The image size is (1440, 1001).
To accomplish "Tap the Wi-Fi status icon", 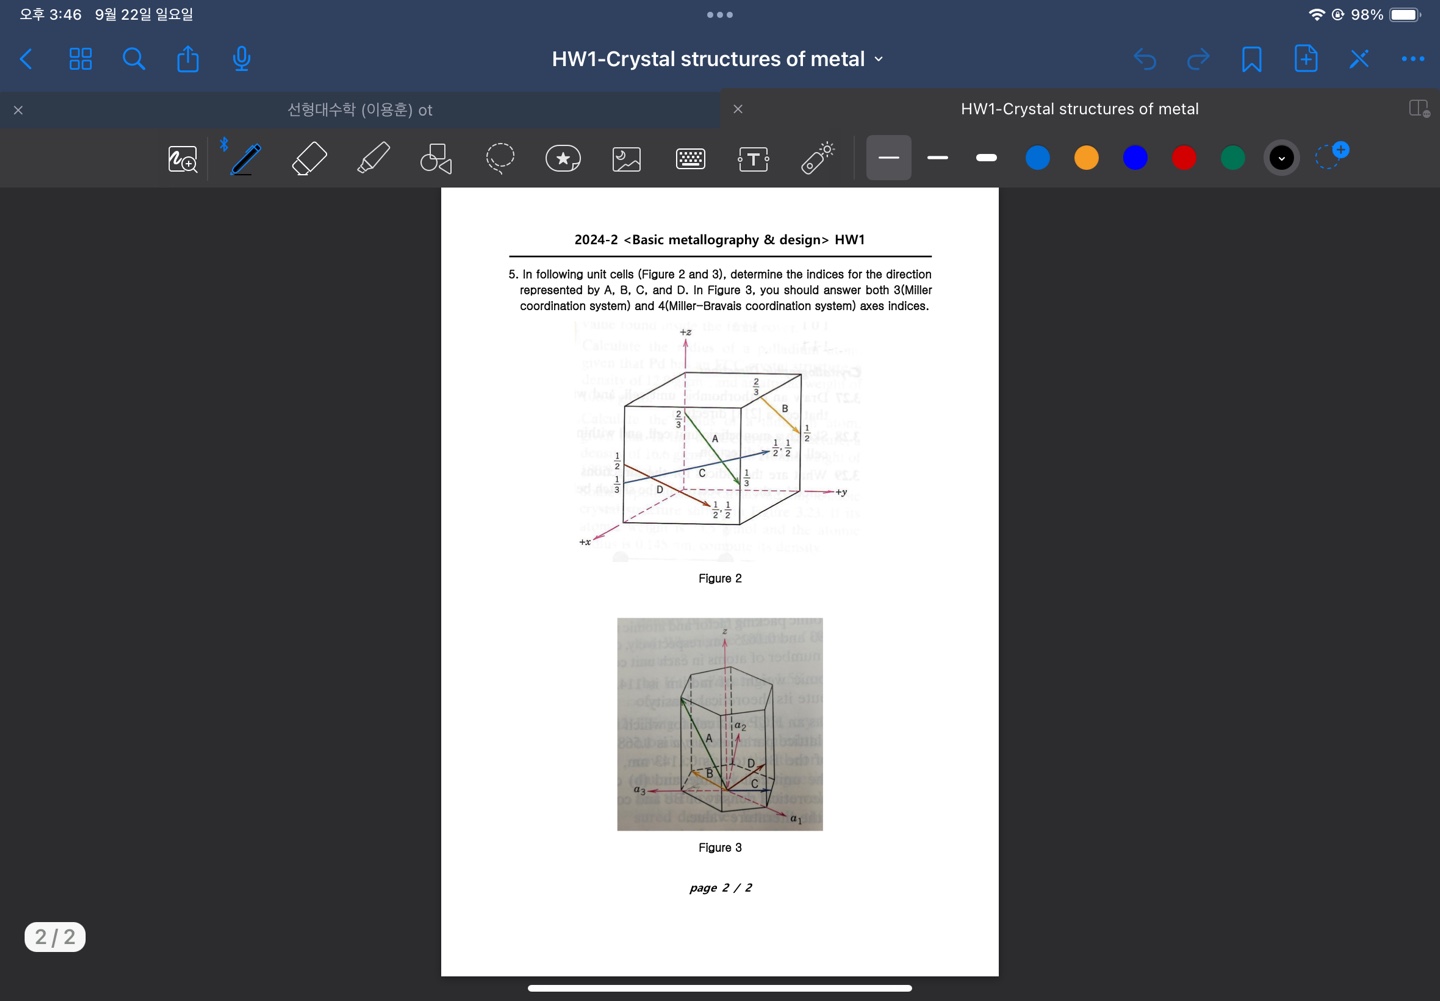I will 1316,15.
